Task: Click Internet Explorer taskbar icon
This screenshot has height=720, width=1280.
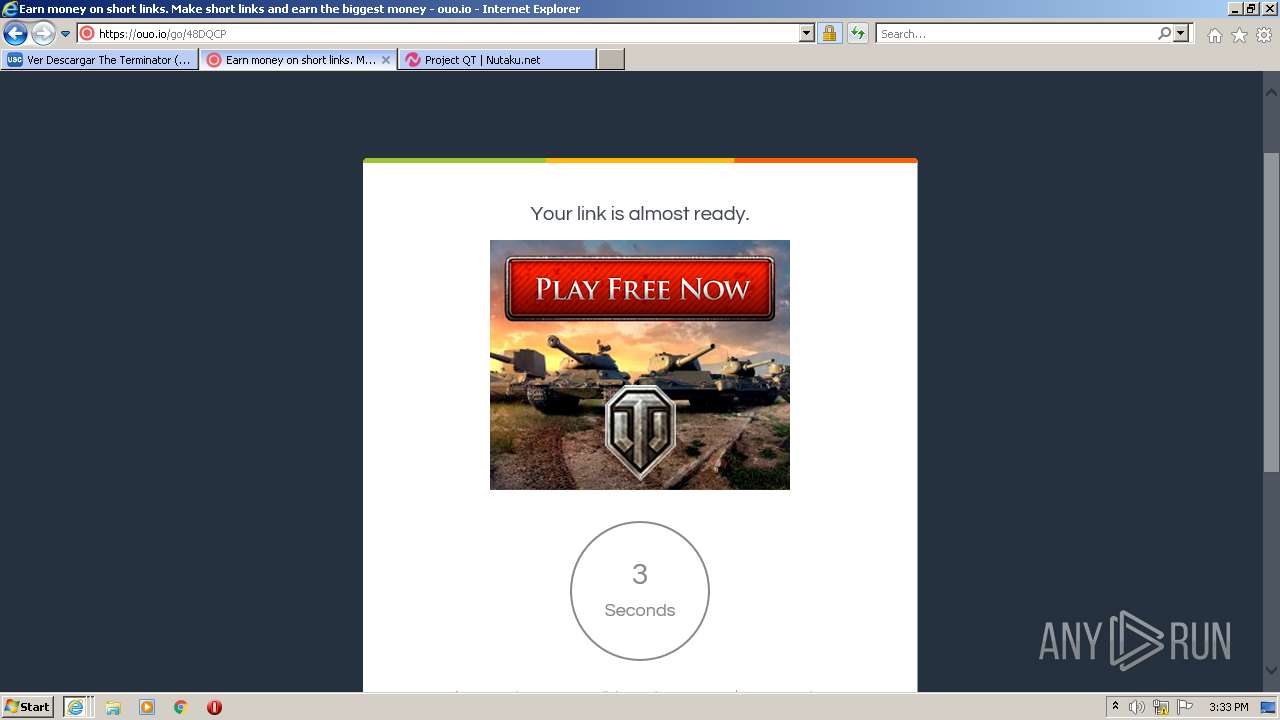Action: coord(75,707)
